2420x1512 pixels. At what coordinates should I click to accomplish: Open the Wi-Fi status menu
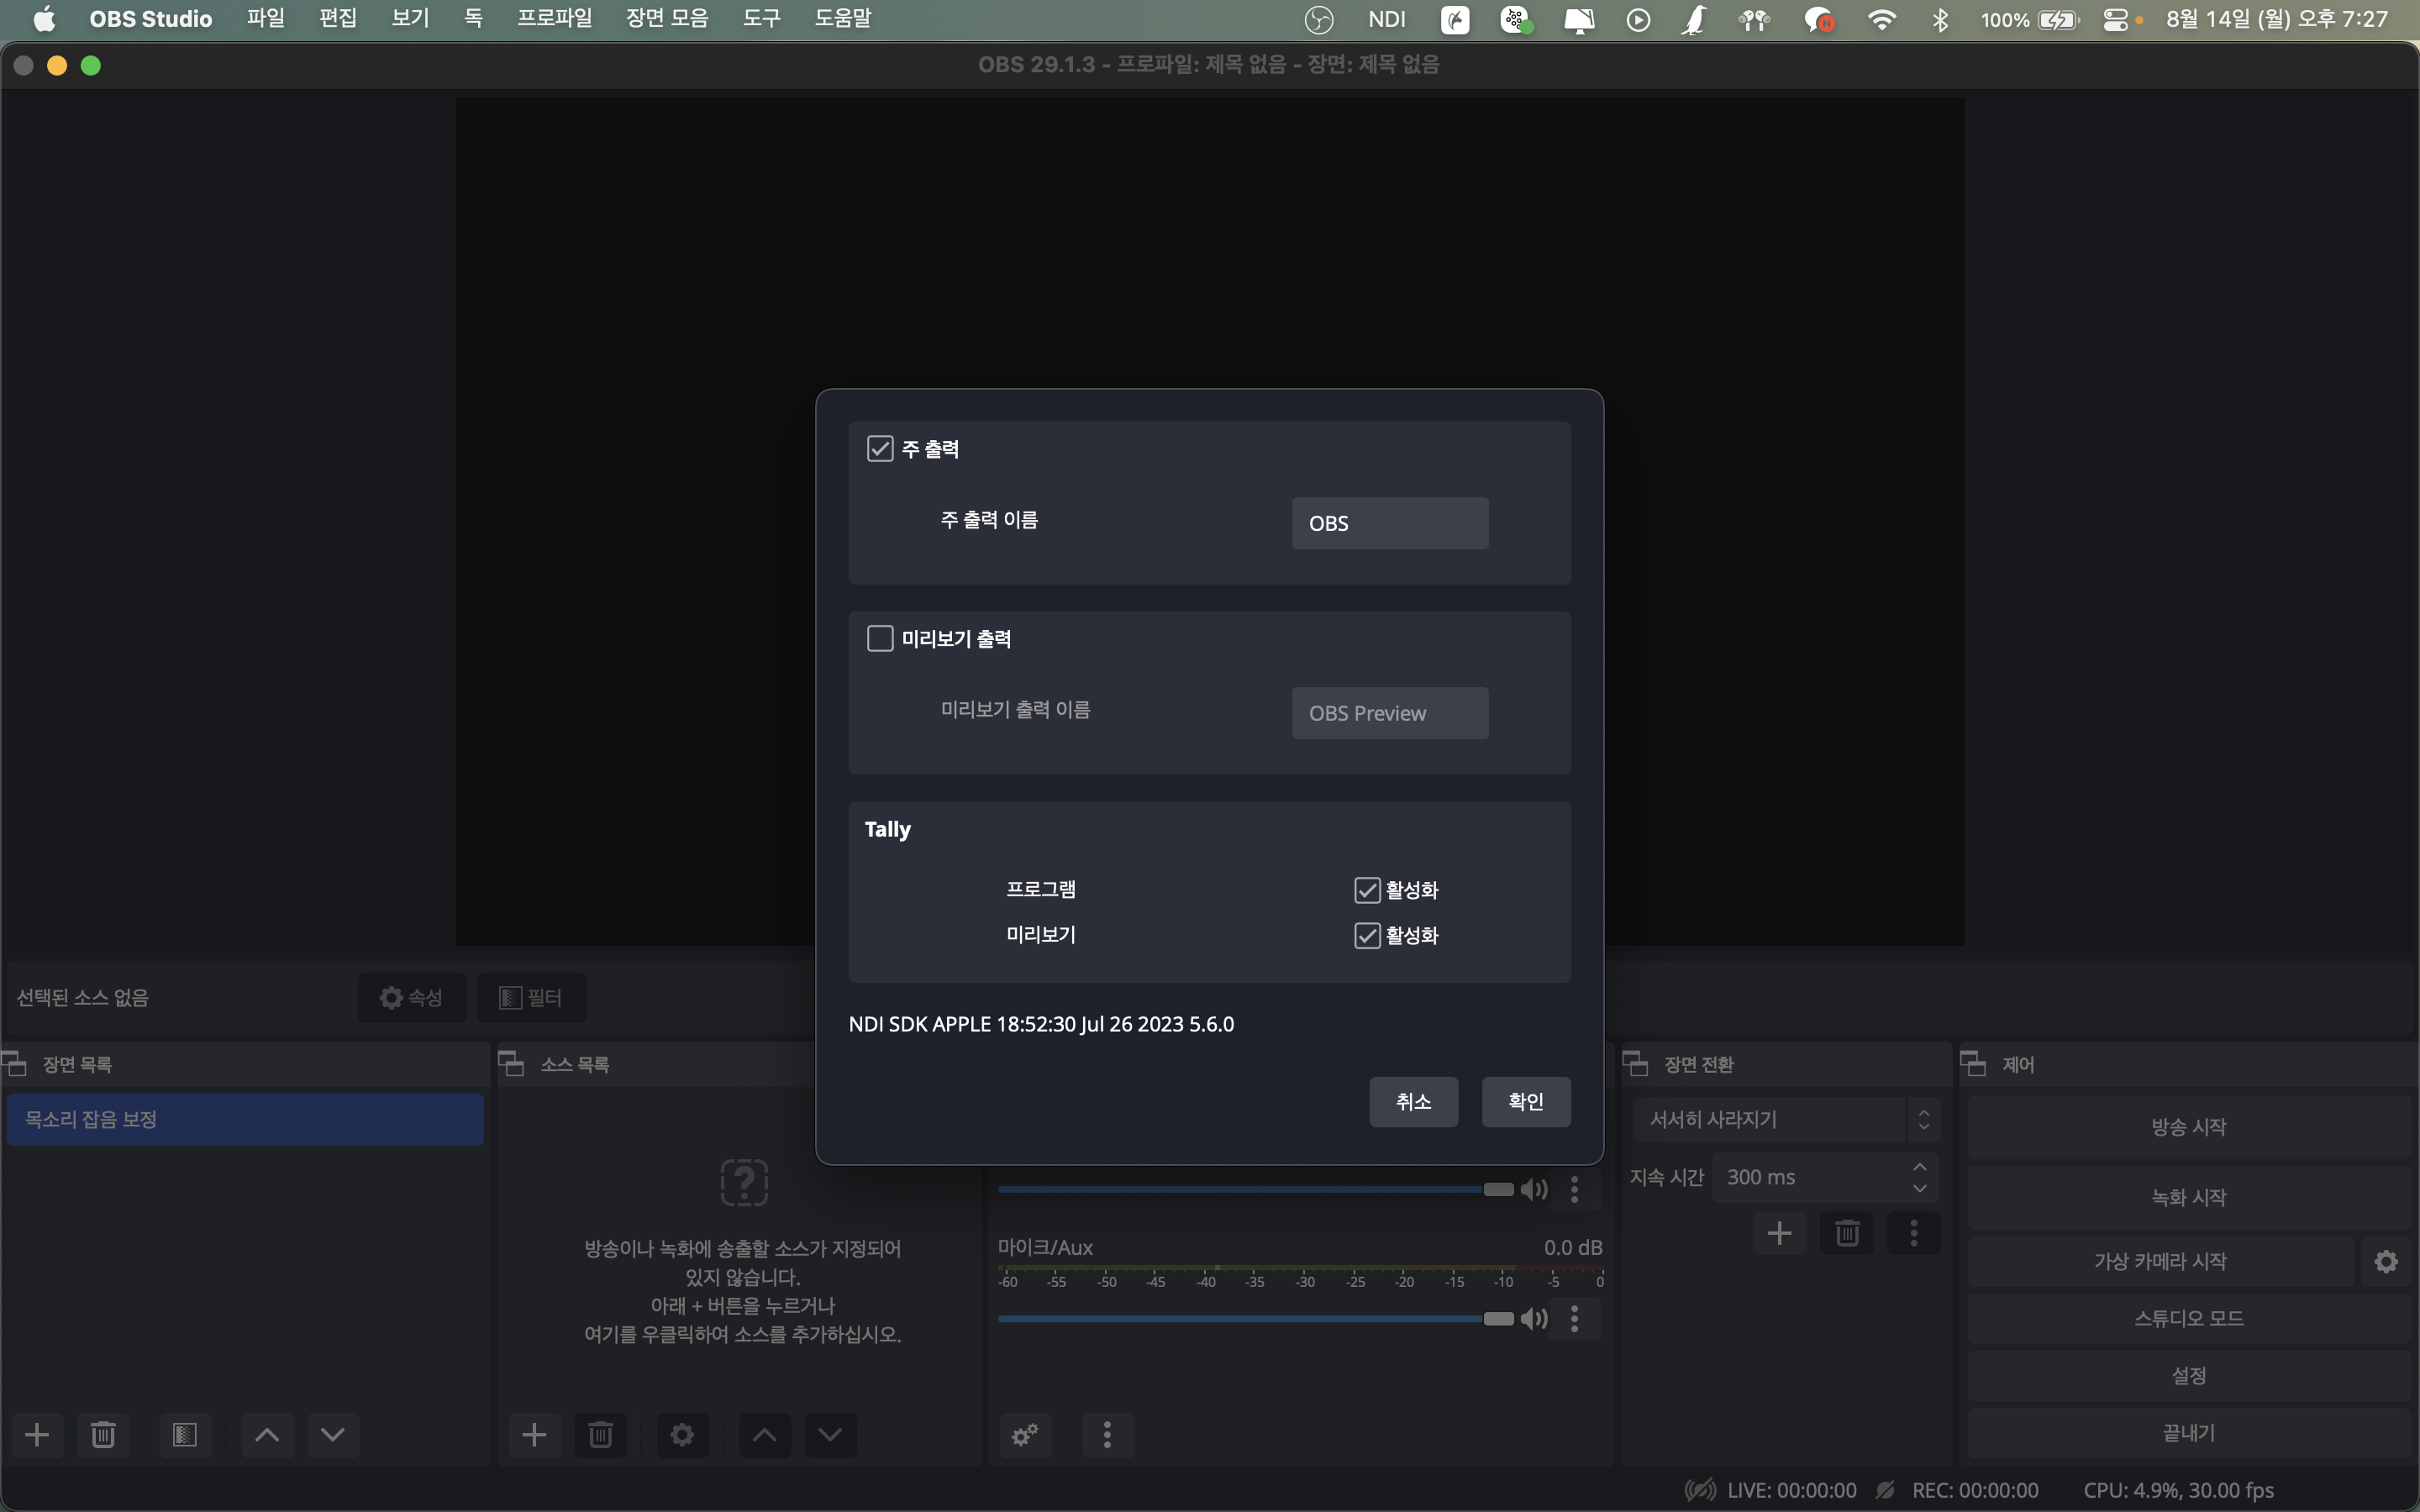pyautogui.click(x=1882, y=19)
